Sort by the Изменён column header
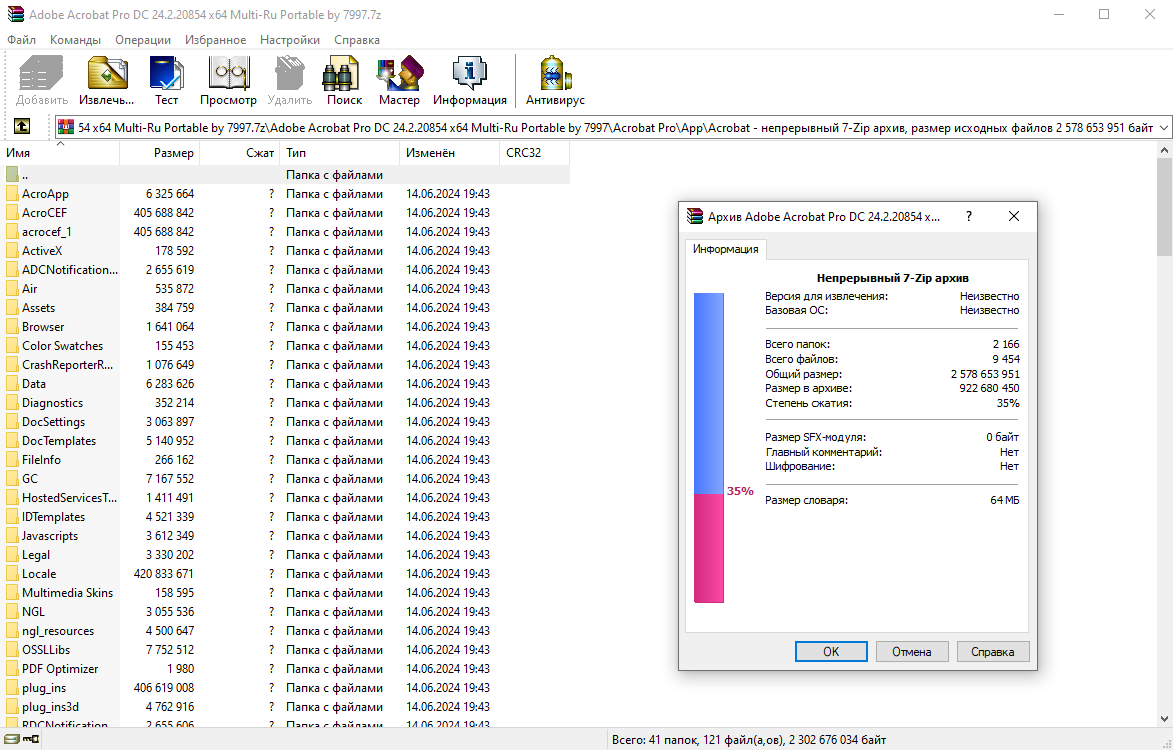Viewport: 1173px width, 750px height. pos(450,153)
